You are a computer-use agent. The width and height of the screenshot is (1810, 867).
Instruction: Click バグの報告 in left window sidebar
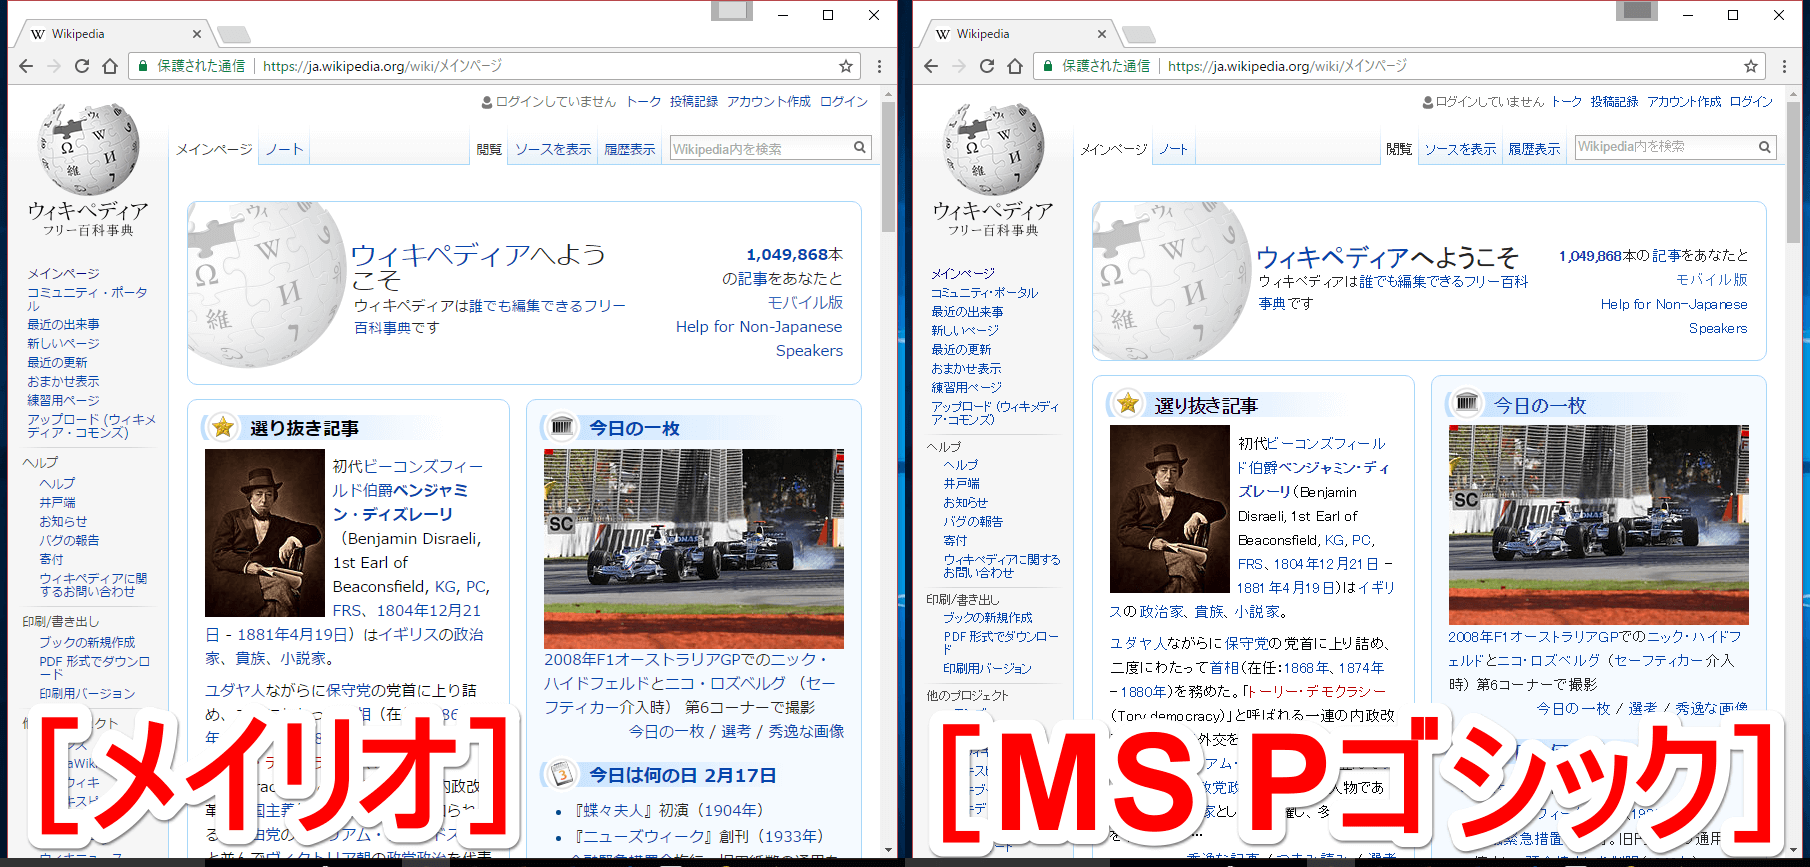click(69, 541)
